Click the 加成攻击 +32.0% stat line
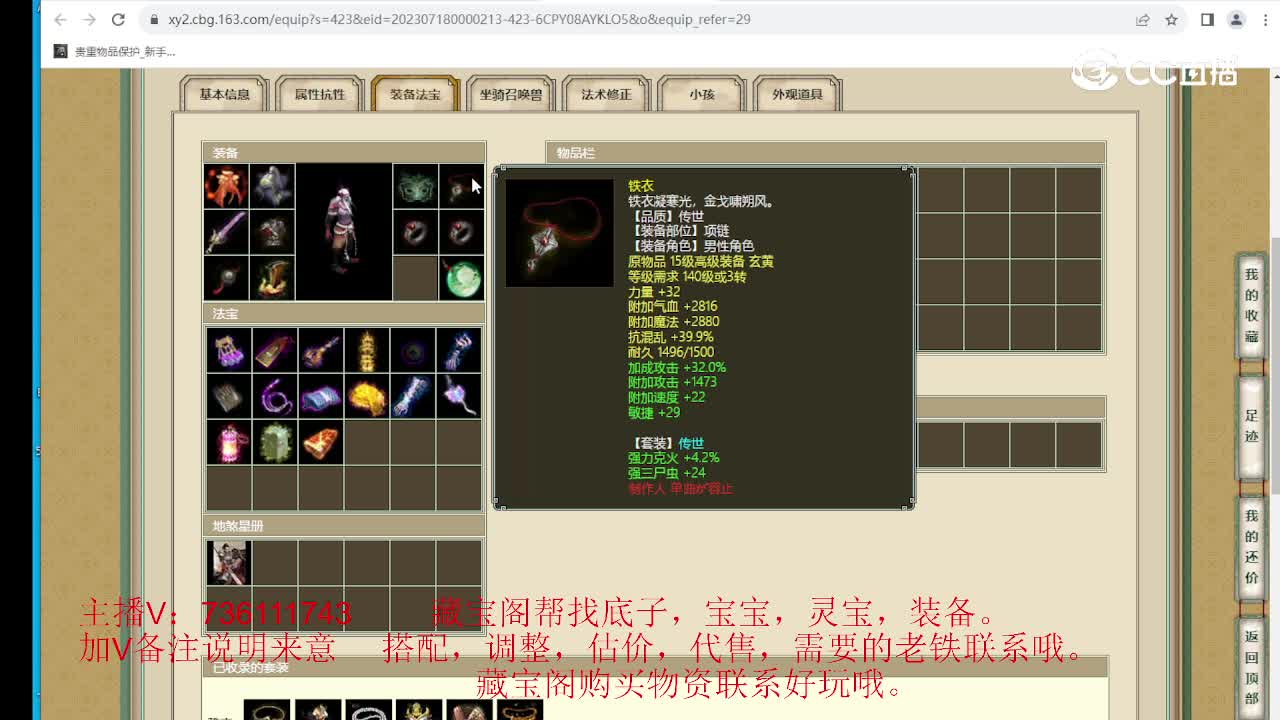 (x=677, y=367)
